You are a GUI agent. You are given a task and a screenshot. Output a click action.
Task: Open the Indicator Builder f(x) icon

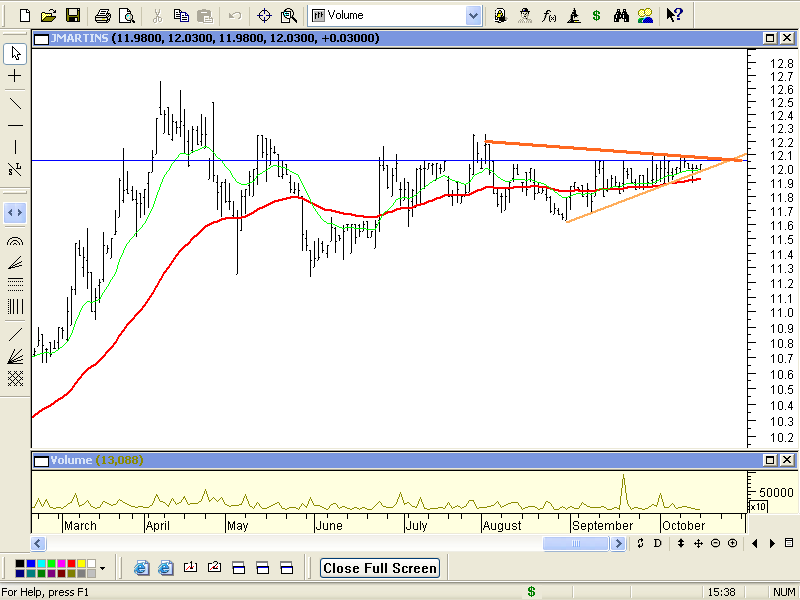click(549, 16)
